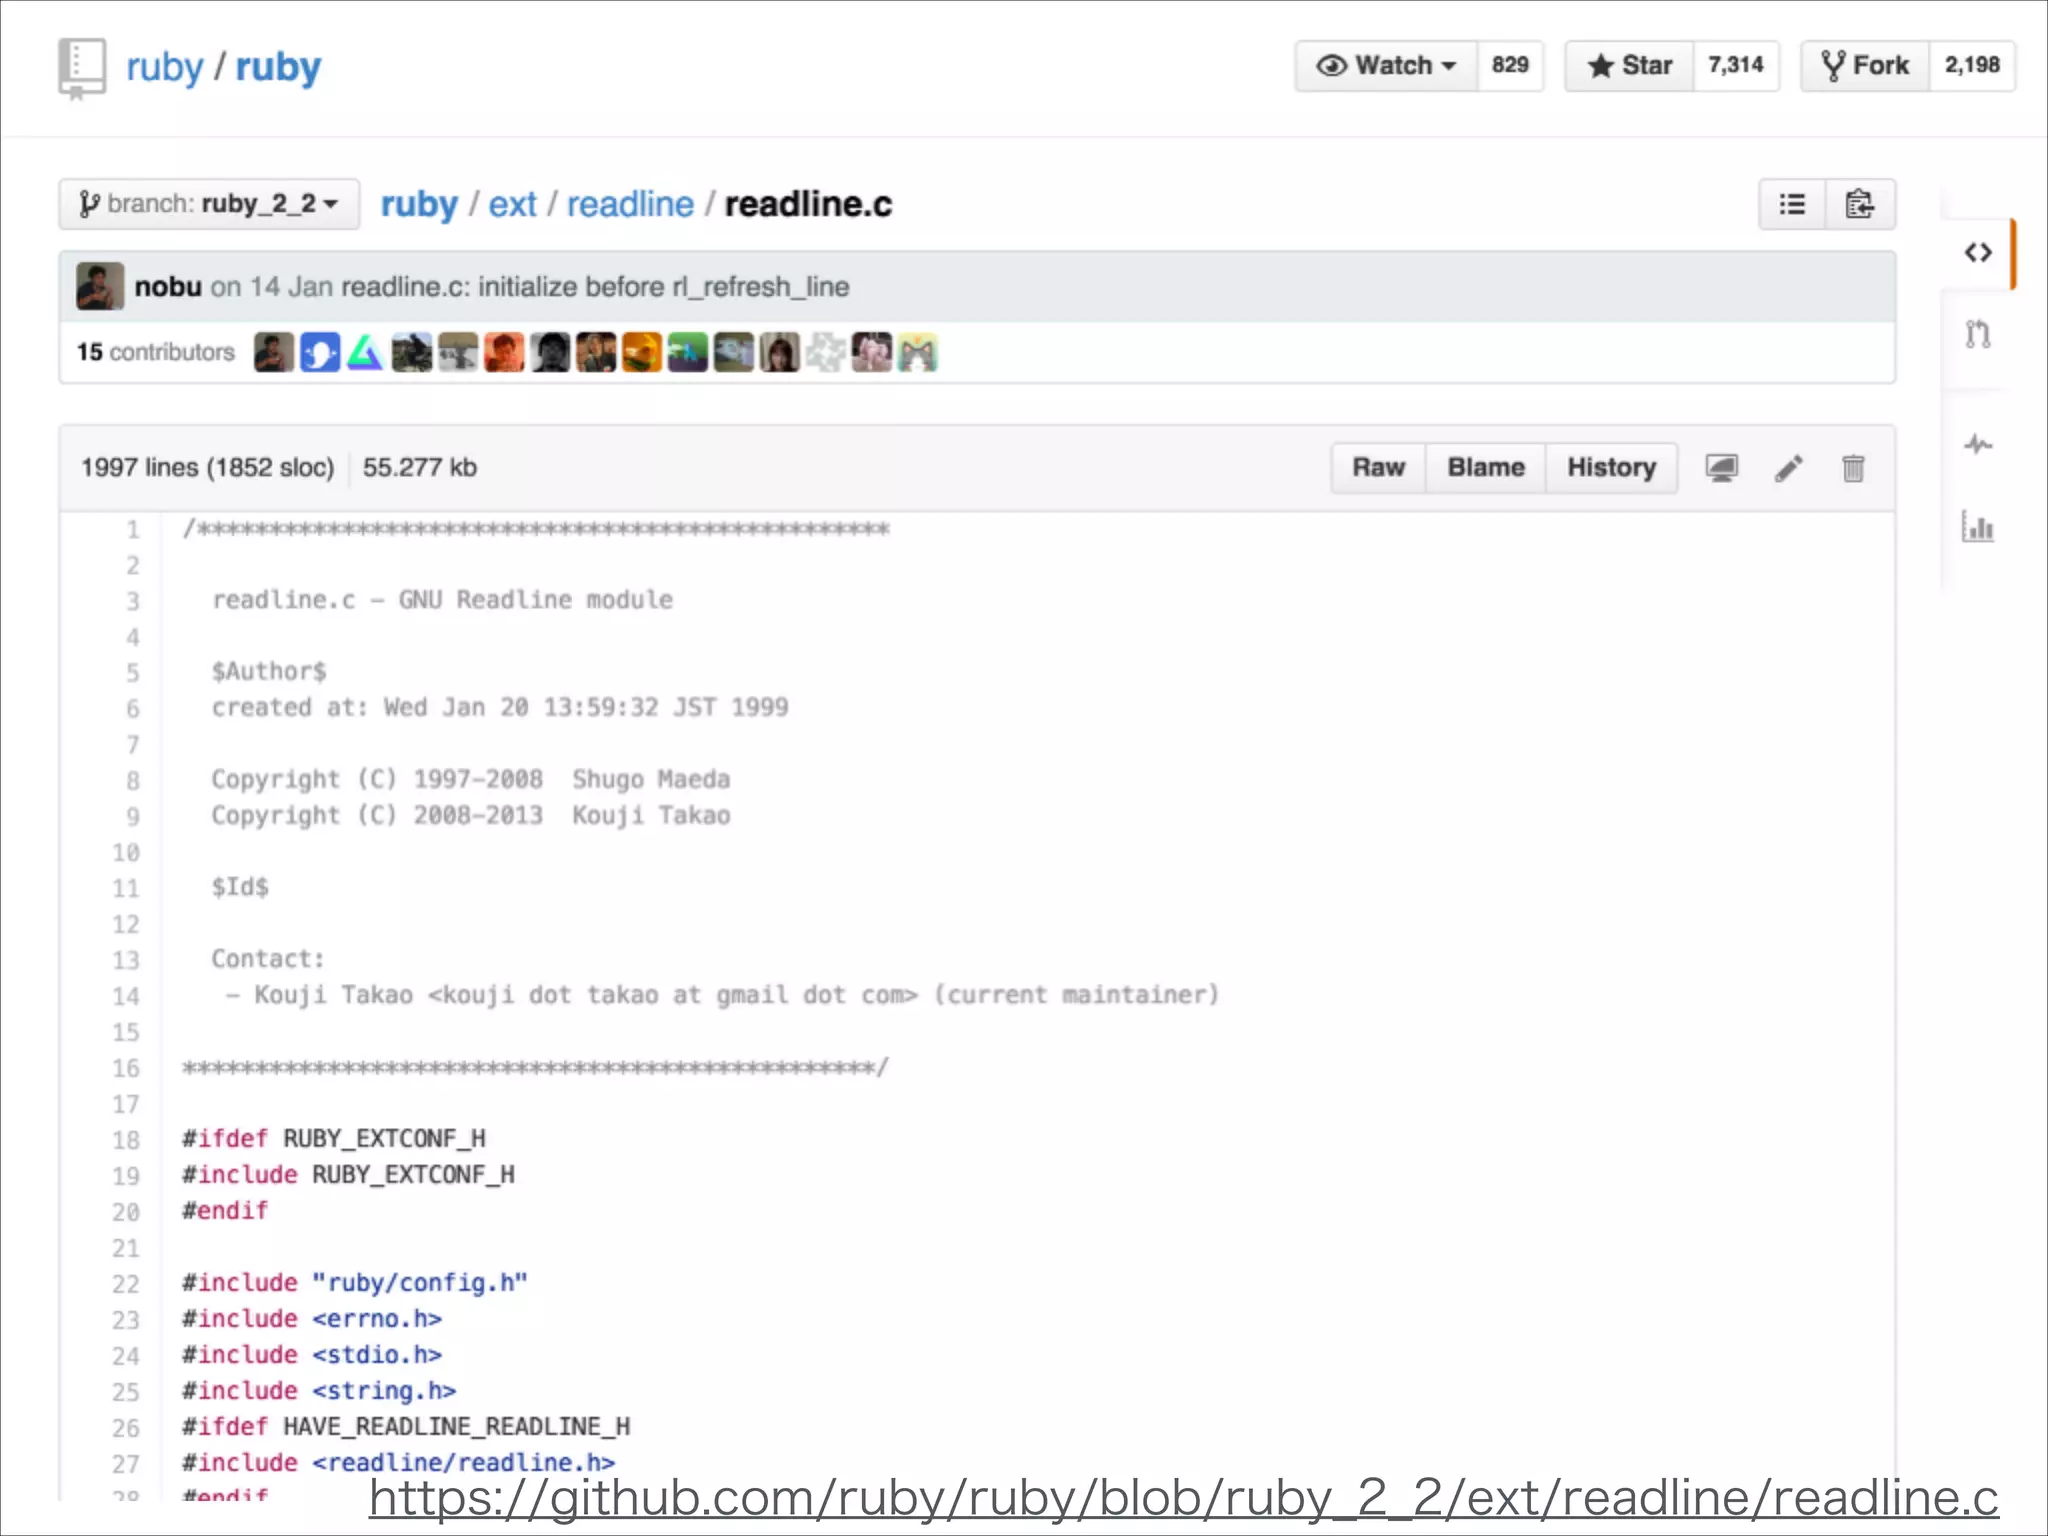Image resolution: width=2048 pixels, height=1536 pixels.
Task: Click the blue bird contributor avatar
Action: click(x=319, y=352)
